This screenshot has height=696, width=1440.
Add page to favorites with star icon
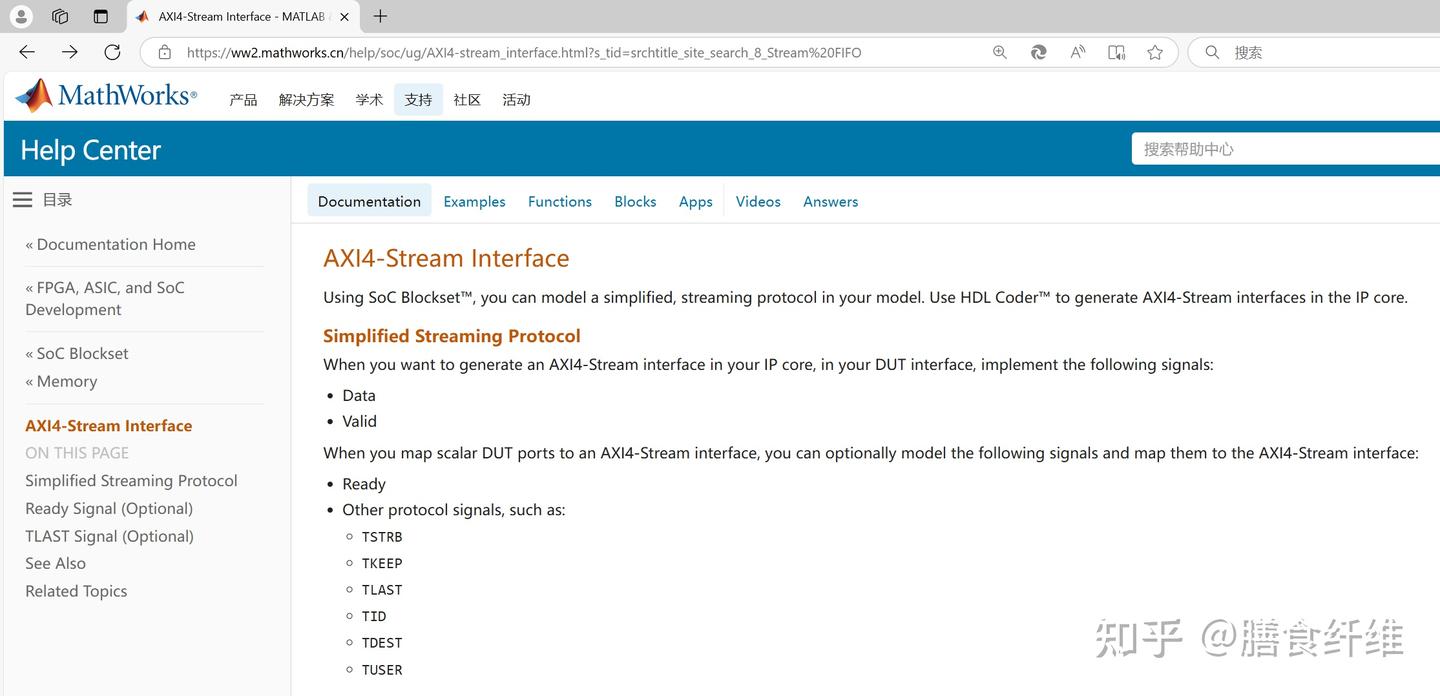click(1155, 52)
